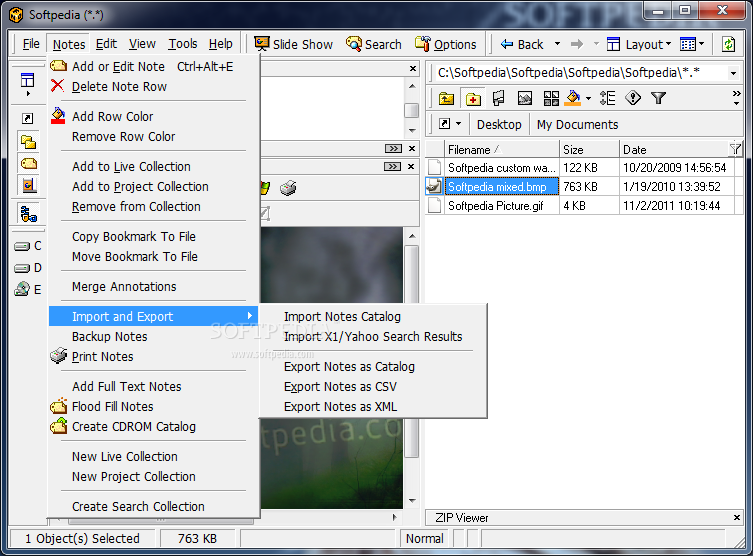Go to the Desktop shortcut
The image size is (753, 556).
499,125
